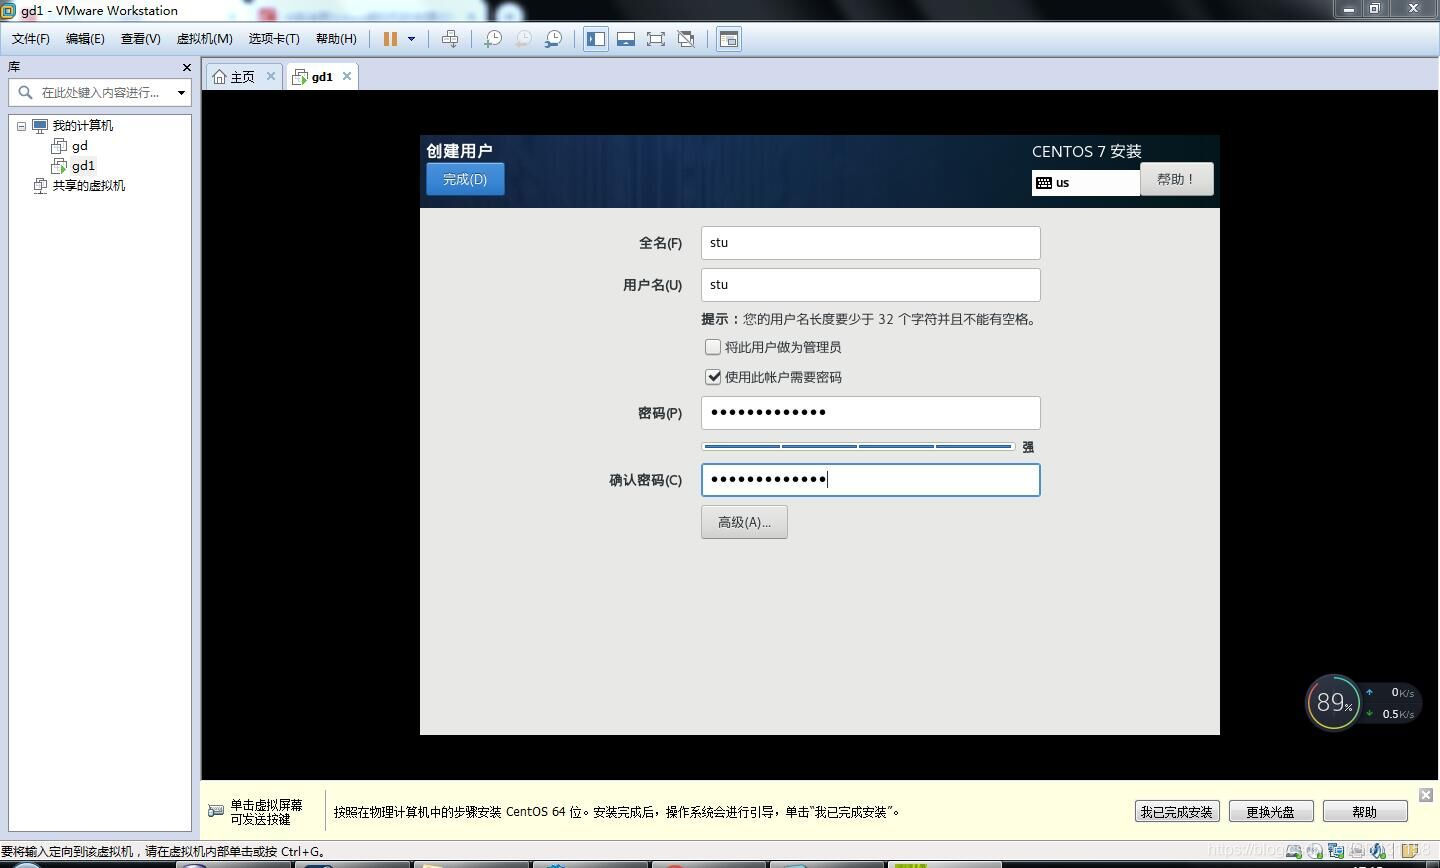Click the VMware Workstation title bar icon

pyautogui.click(x=9, y=10)
